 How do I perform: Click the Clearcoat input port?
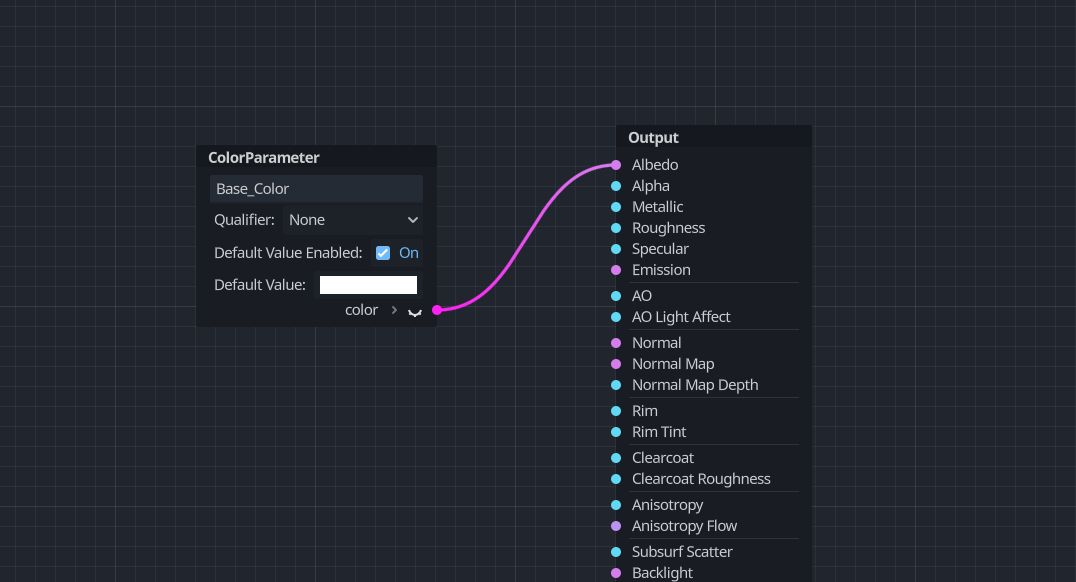pyautogui.click(x=616, y=458)
